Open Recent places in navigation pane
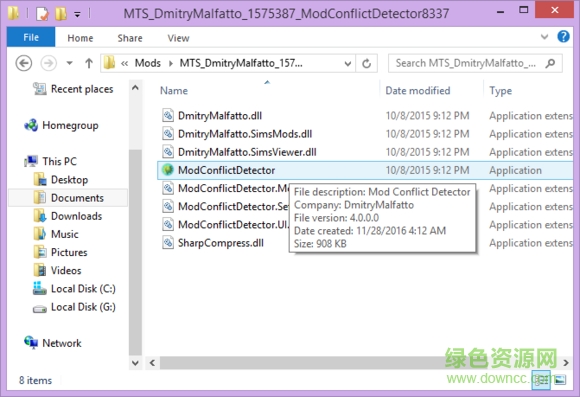 pyautogui.click(x=82, y=89)
